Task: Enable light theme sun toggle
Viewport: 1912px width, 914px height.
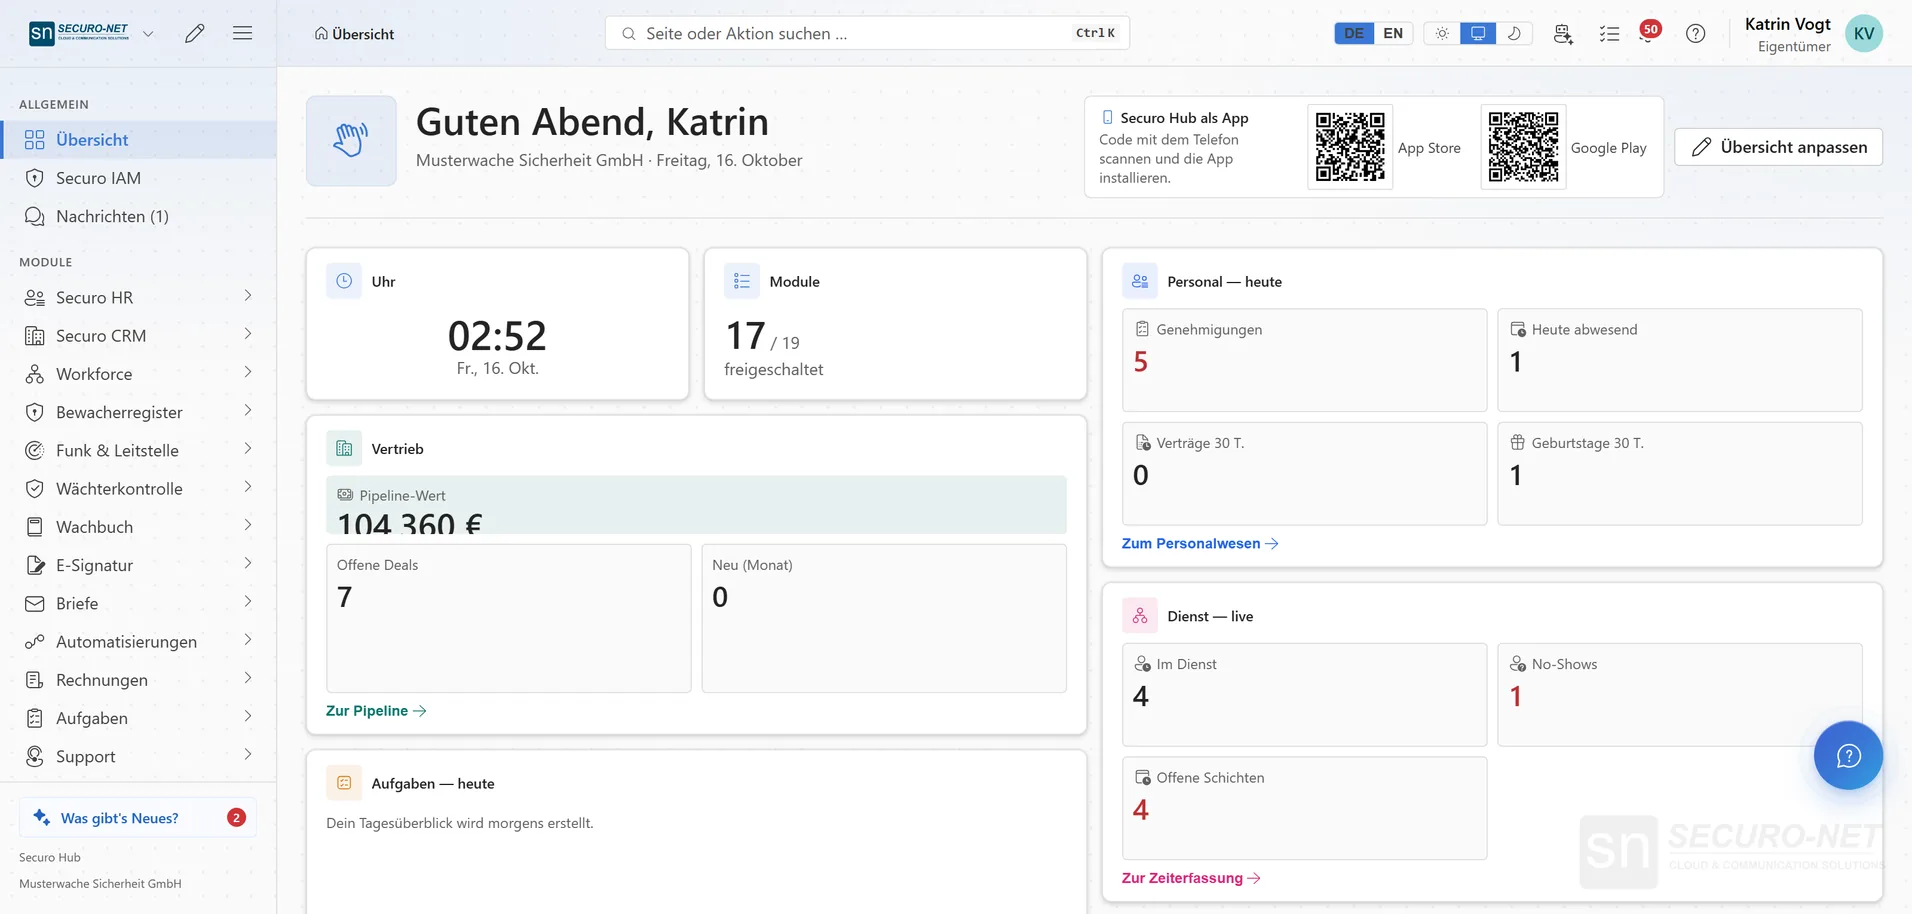Action: 1441,33
